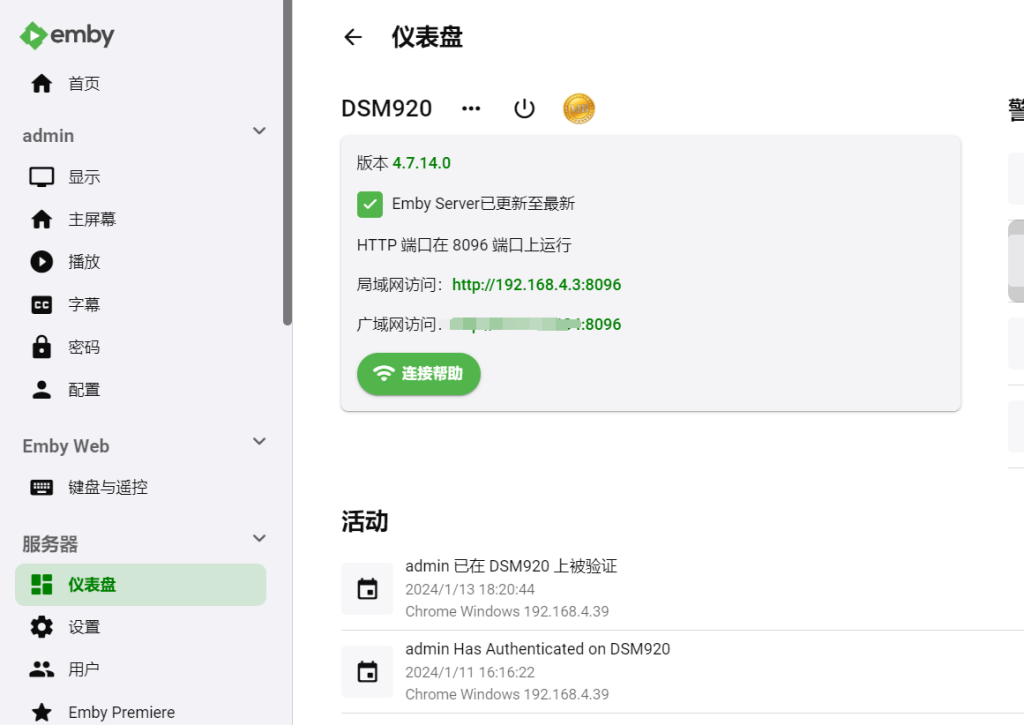Click calendar icon for Has Authenticated activity
Viewport: 1024px width, 725px height.
368,671
